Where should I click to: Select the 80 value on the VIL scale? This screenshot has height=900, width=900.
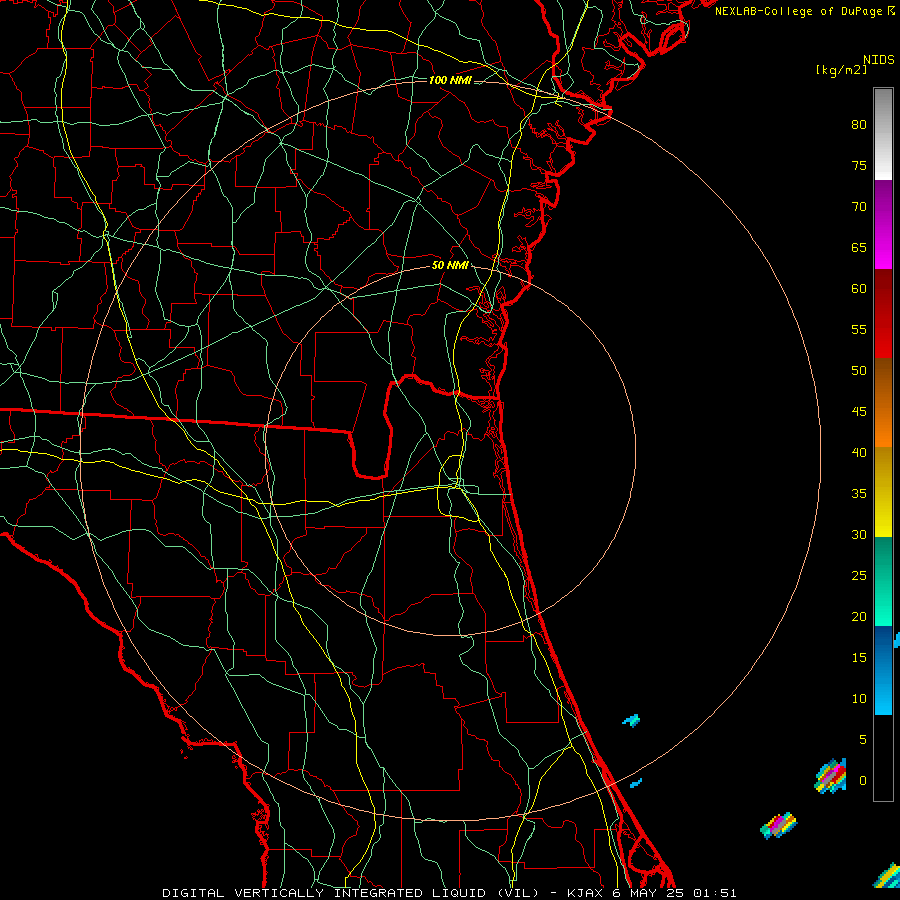[859, 125]
